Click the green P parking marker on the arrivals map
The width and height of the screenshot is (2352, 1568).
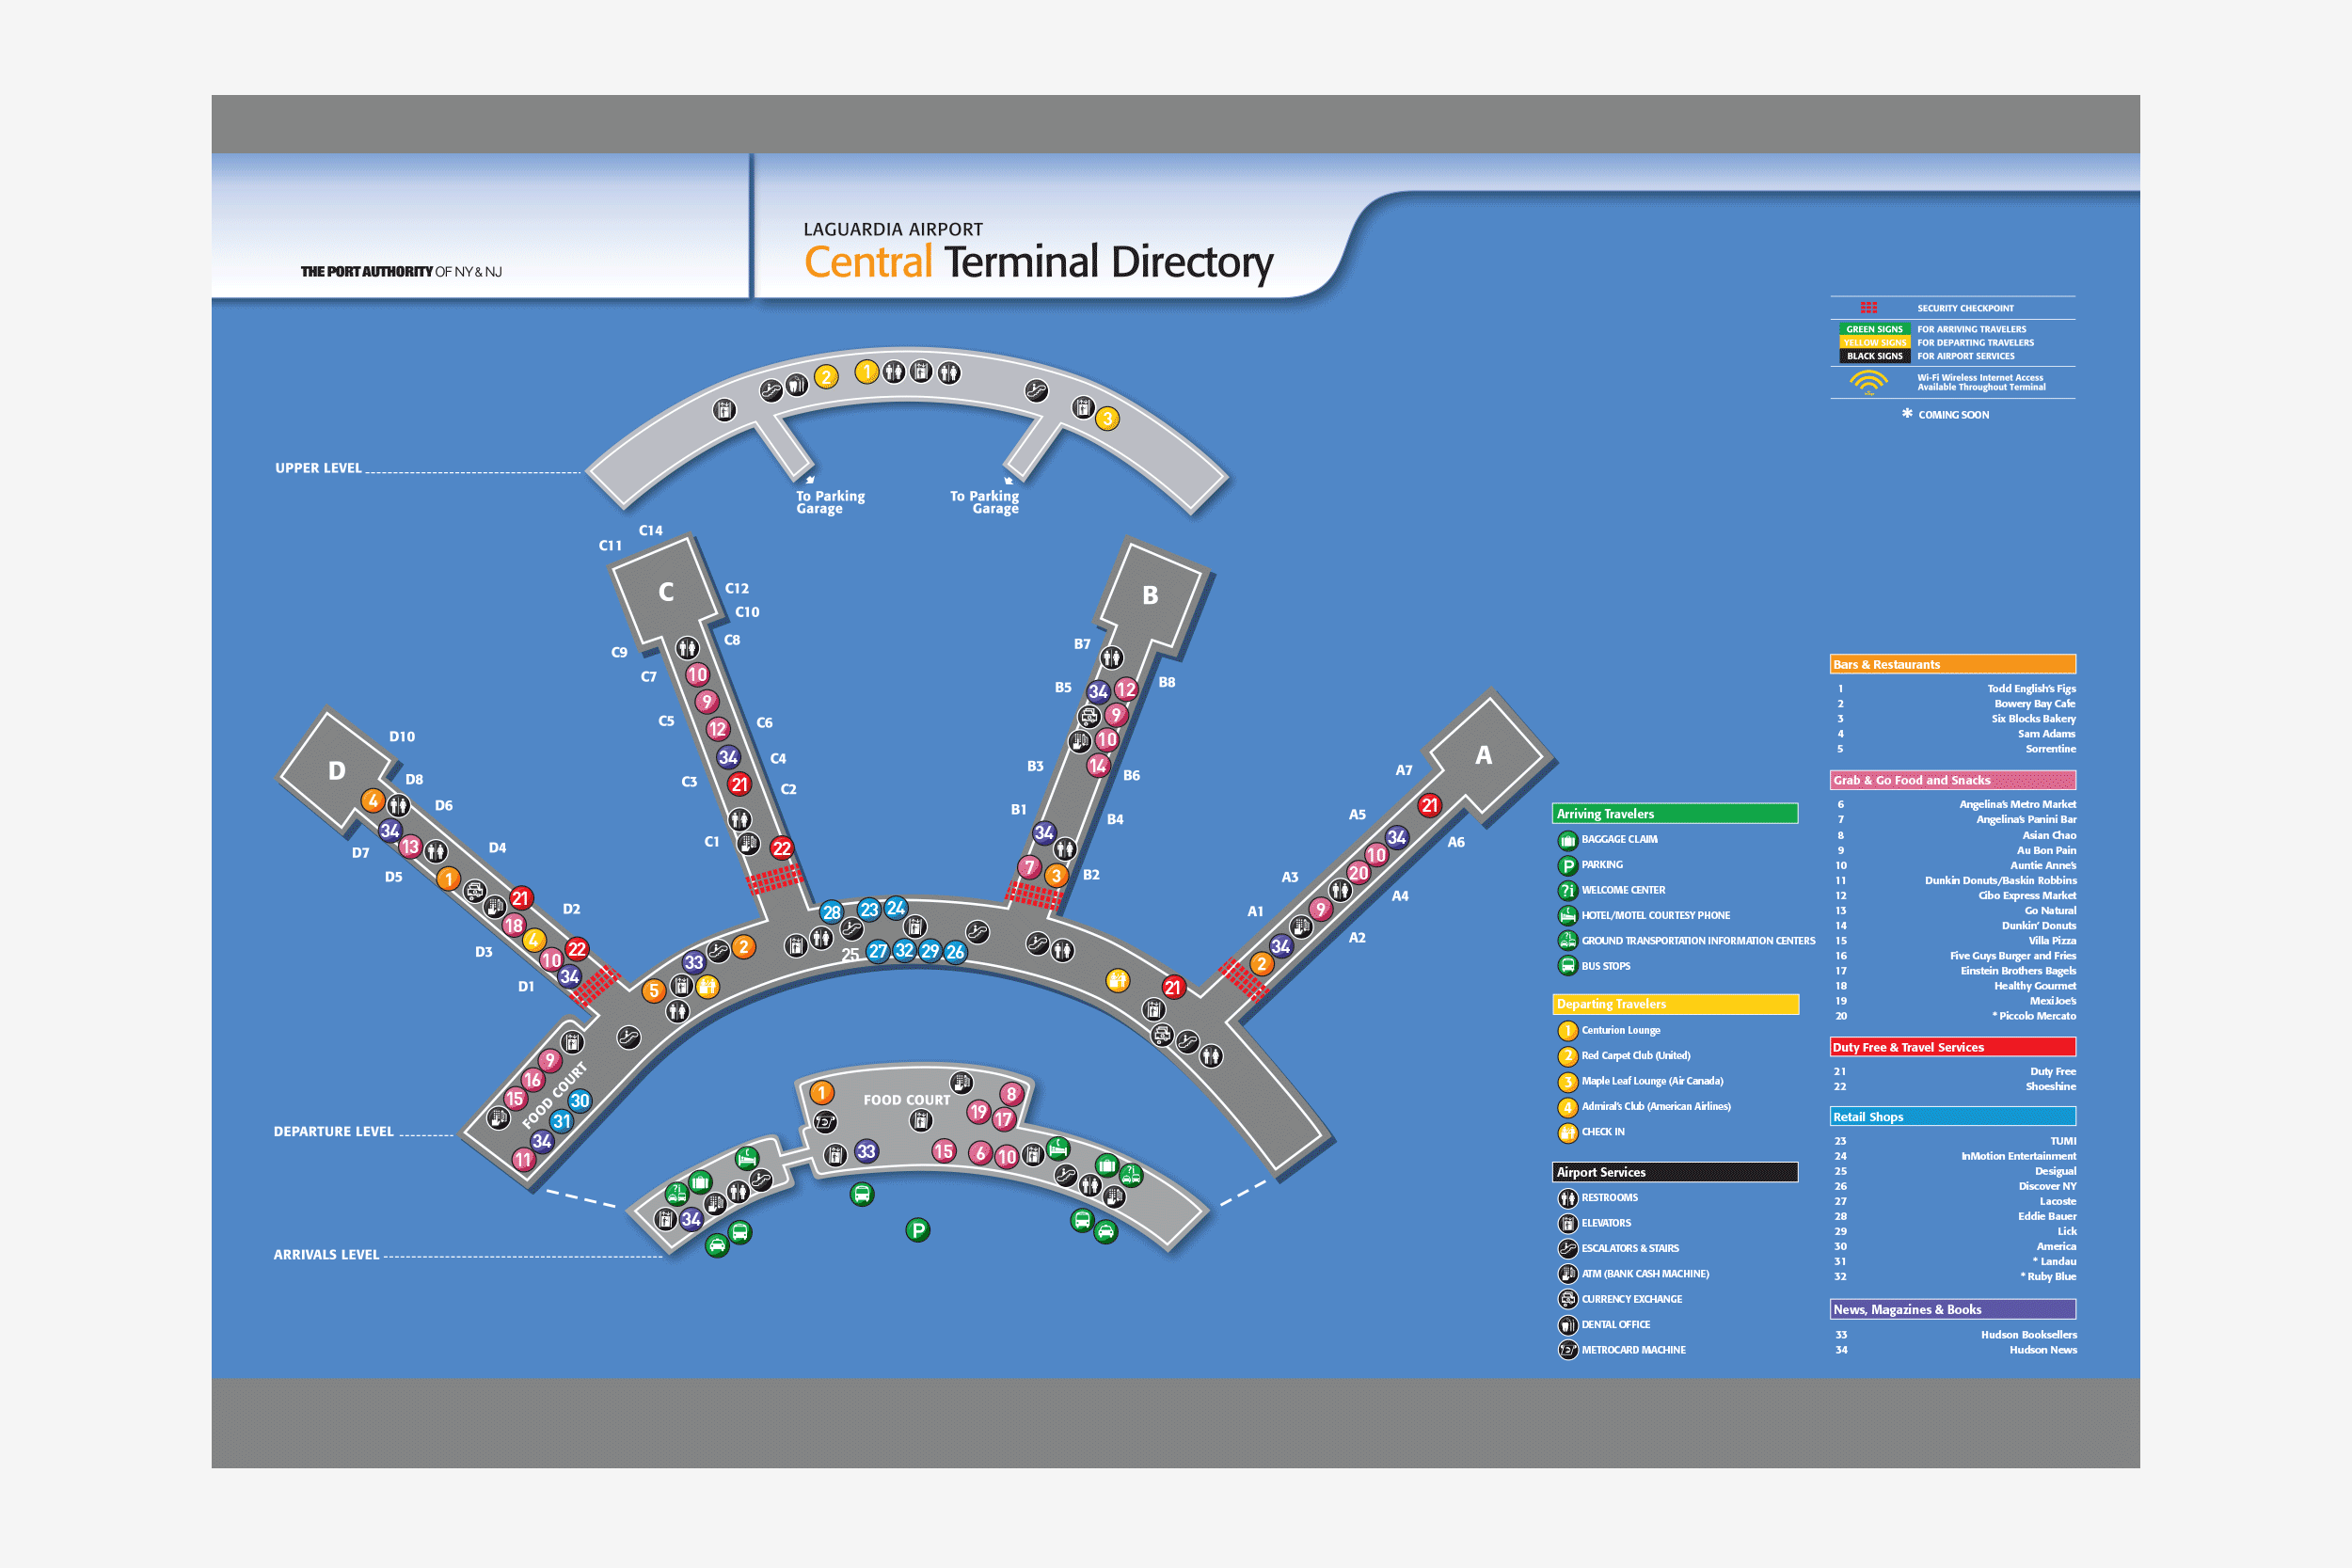917,1230
